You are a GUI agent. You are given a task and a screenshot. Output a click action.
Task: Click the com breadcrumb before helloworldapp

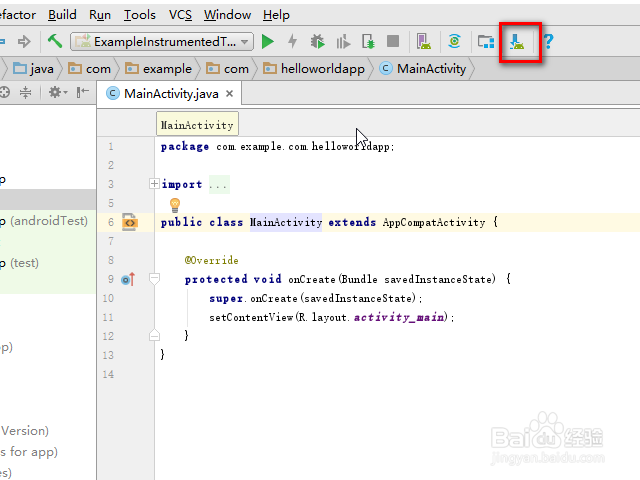pos(227,69)
